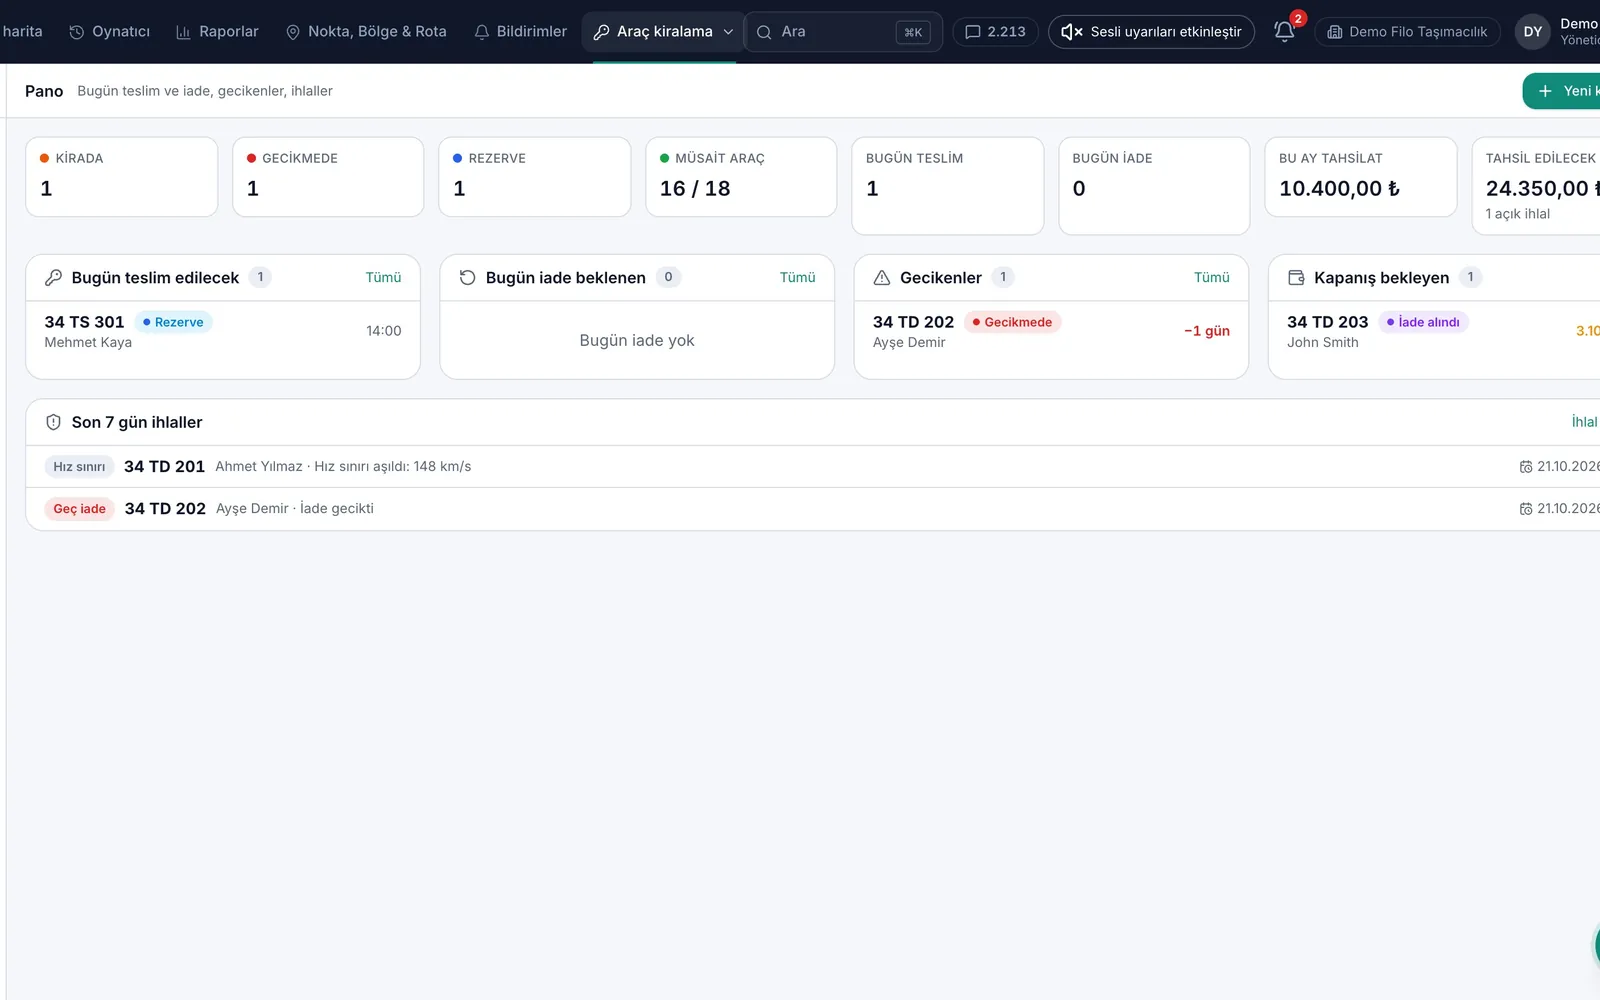Click the İade alındı status badge
The height and width of the screenshot is (1000, 1600).
[x=1423, y=322]
